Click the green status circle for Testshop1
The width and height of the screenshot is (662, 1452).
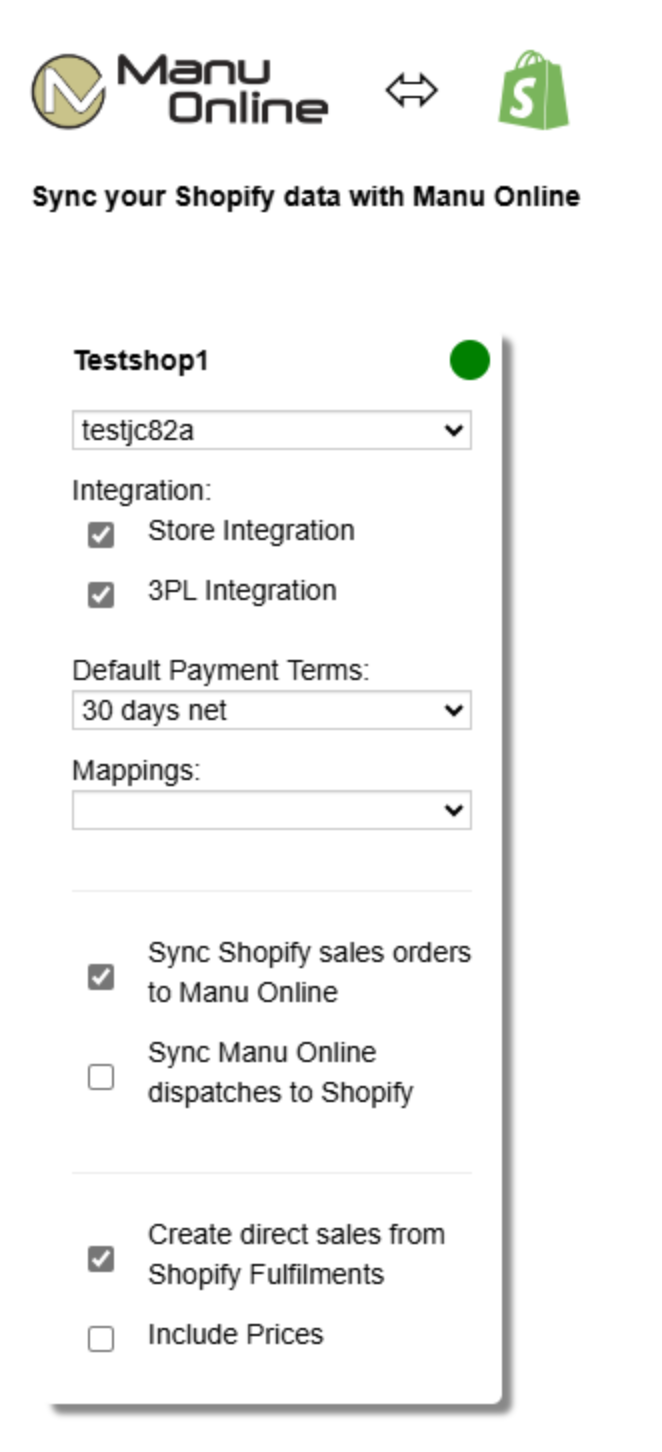click(470, 360)
